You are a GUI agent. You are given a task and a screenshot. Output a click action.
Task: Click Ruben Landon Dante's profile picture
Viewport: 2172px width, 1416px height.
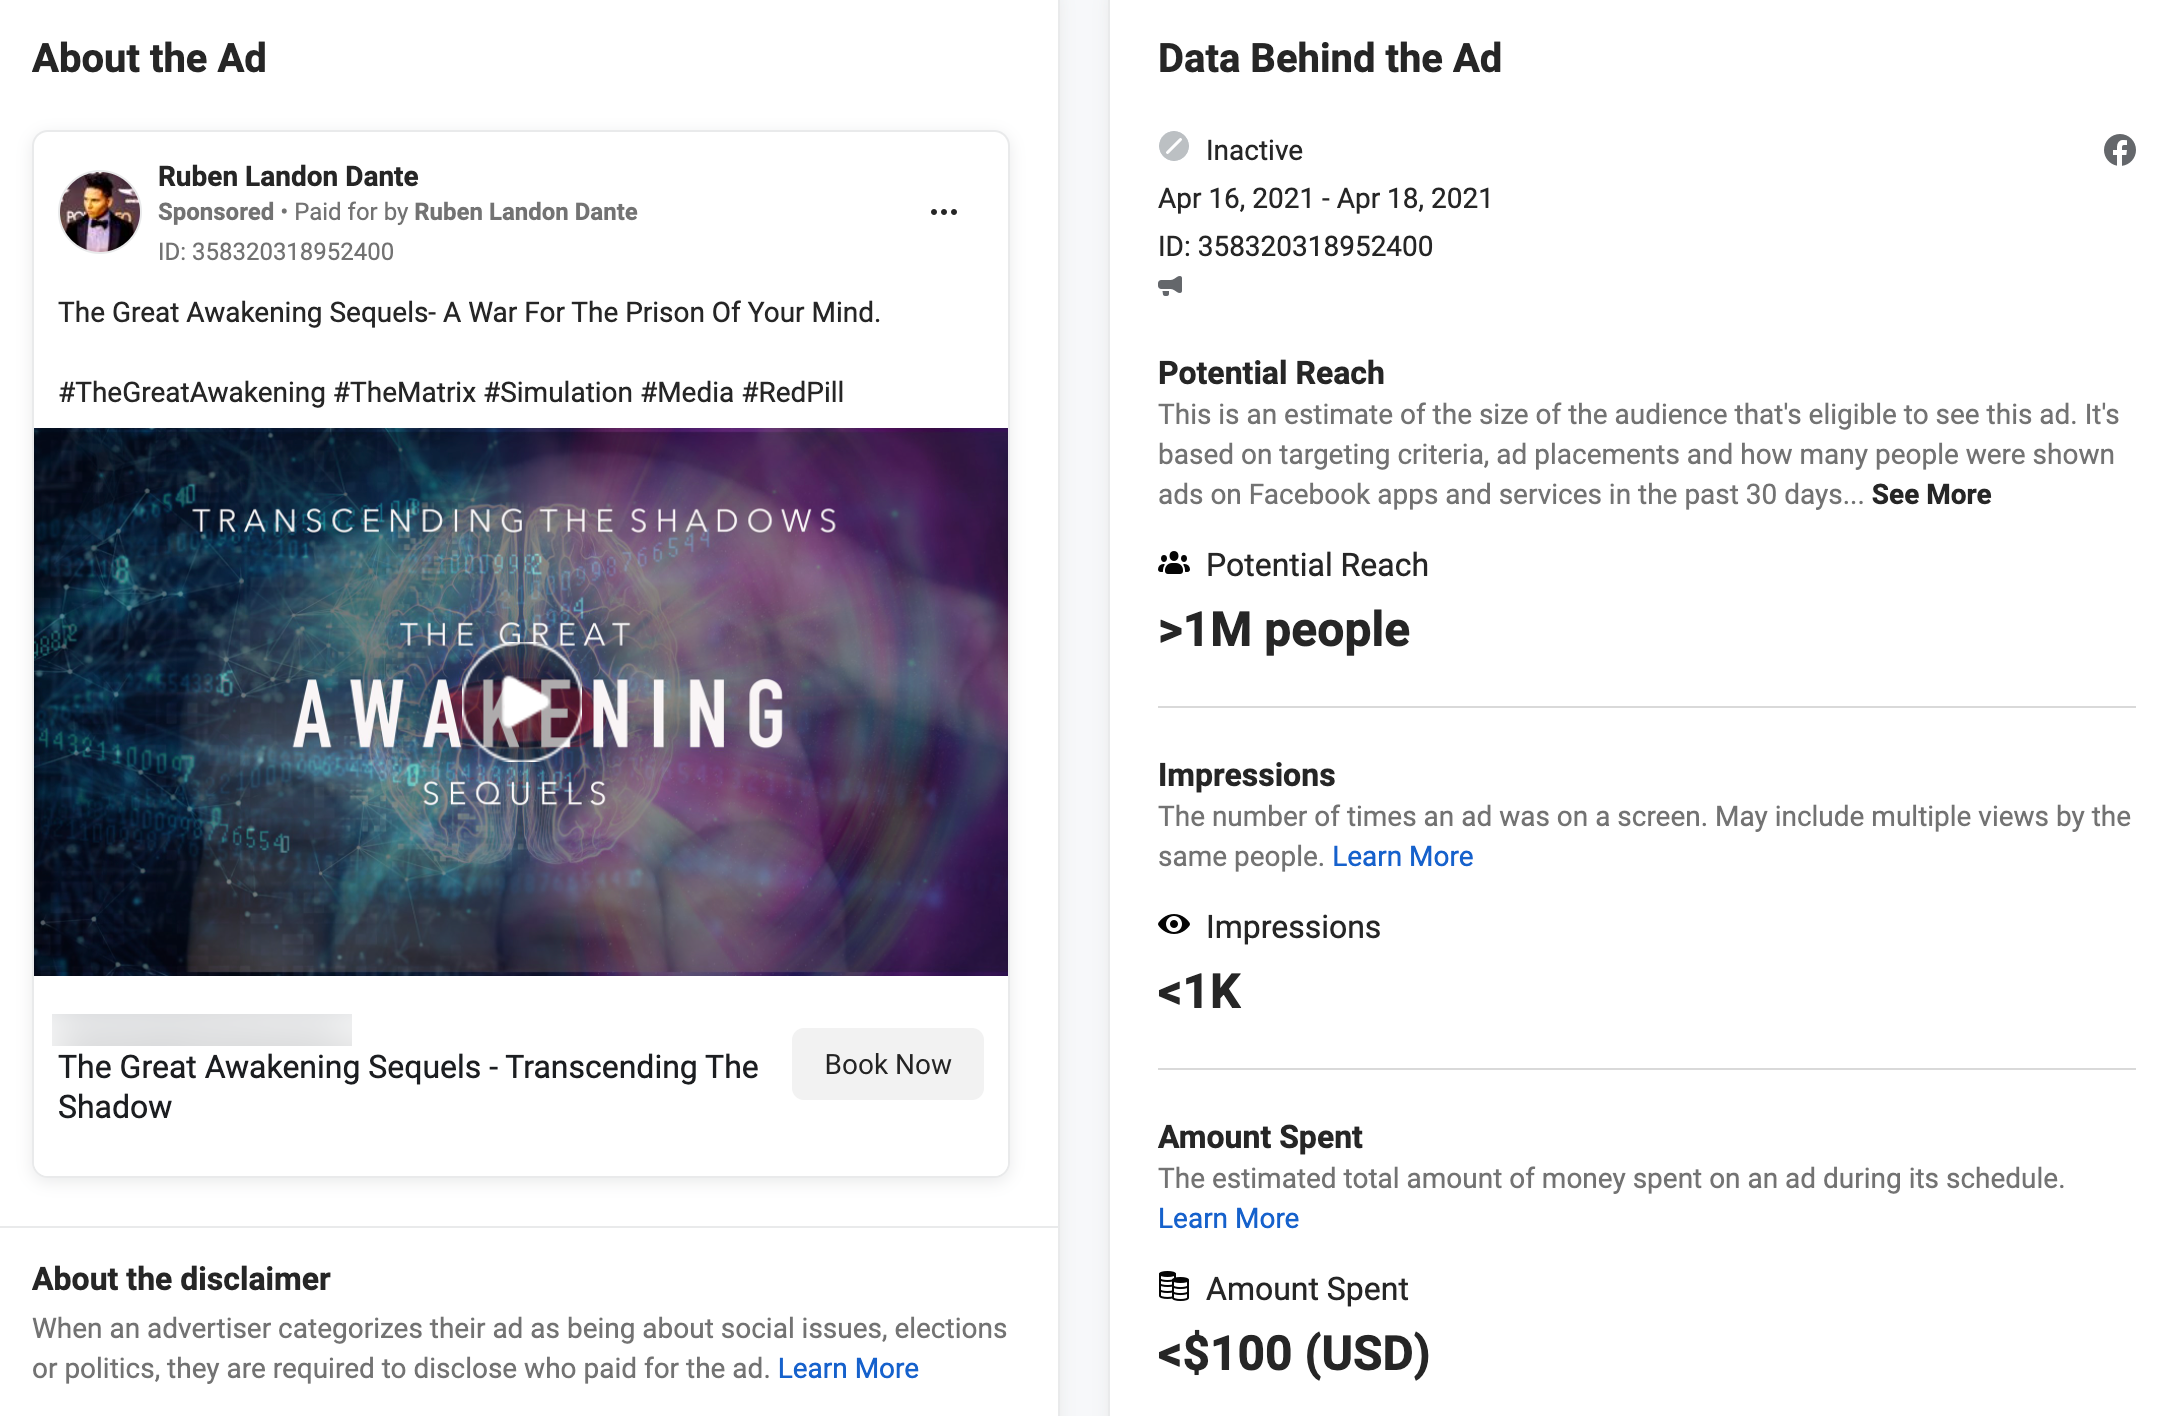click(x=100, y=212)
